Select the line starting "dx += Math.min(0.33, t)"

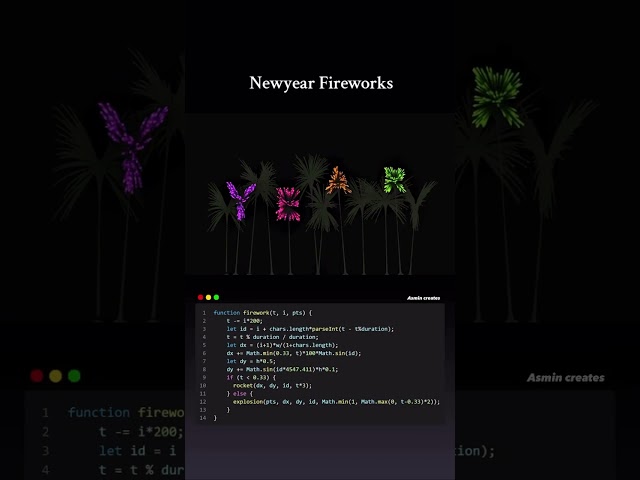(x=294, y=353)
